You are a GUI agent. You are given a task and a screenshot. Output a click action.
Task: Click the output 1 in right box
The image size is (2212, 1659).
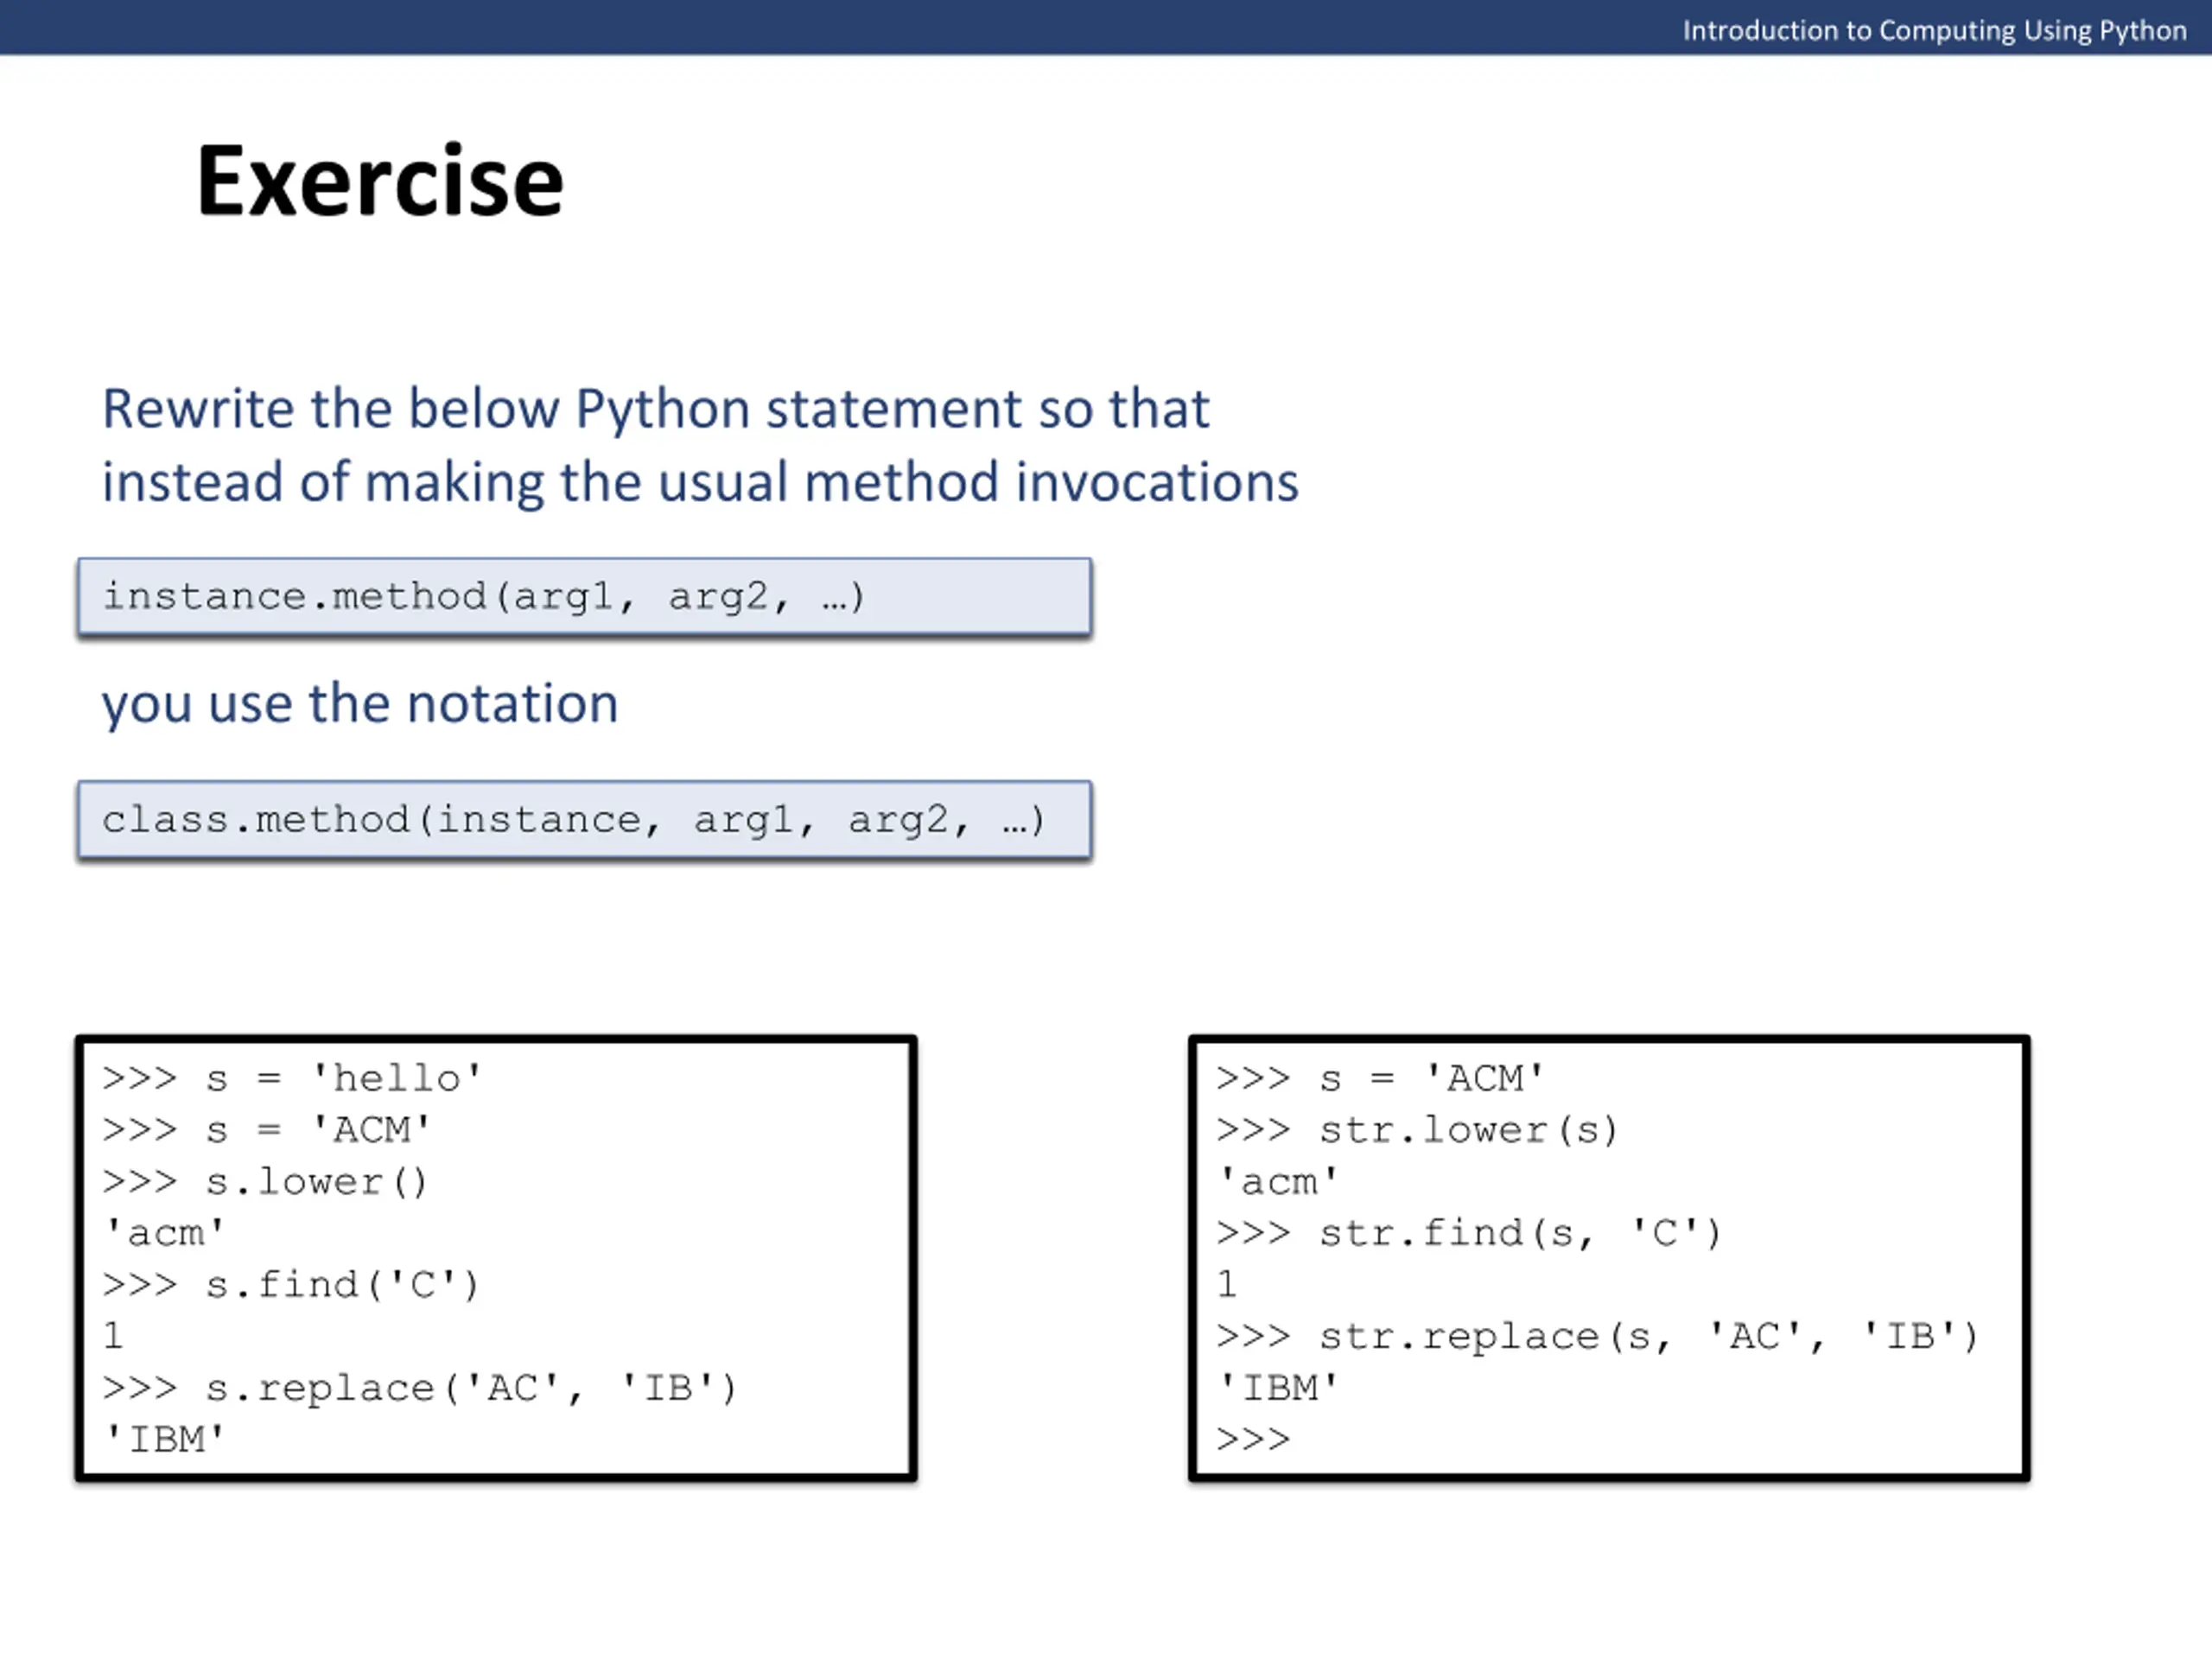pyautogui.click(x=1227, y=1284)
